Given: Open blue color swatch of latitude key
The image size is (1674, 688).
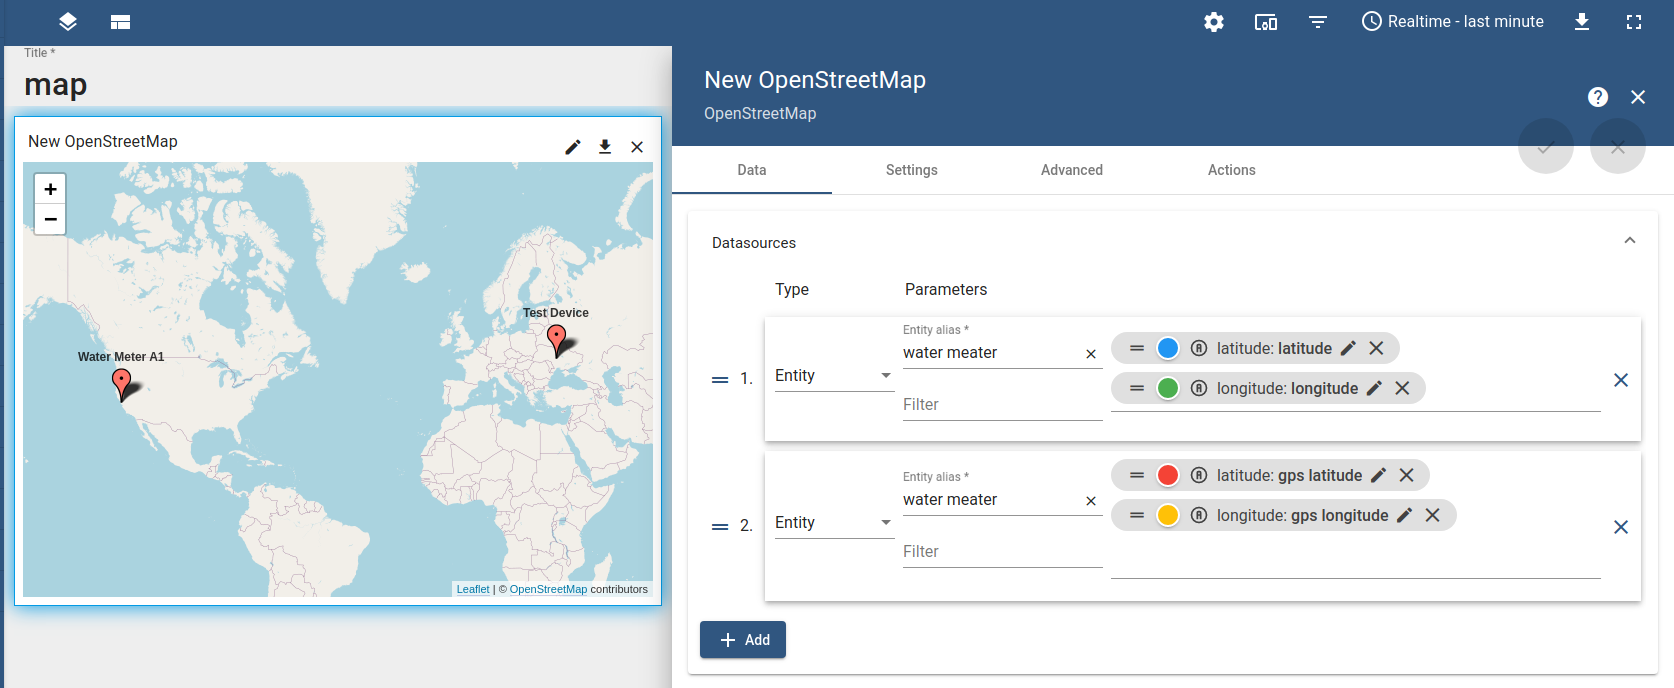Looking at the screenshot, I should (x=1168, y=348).
